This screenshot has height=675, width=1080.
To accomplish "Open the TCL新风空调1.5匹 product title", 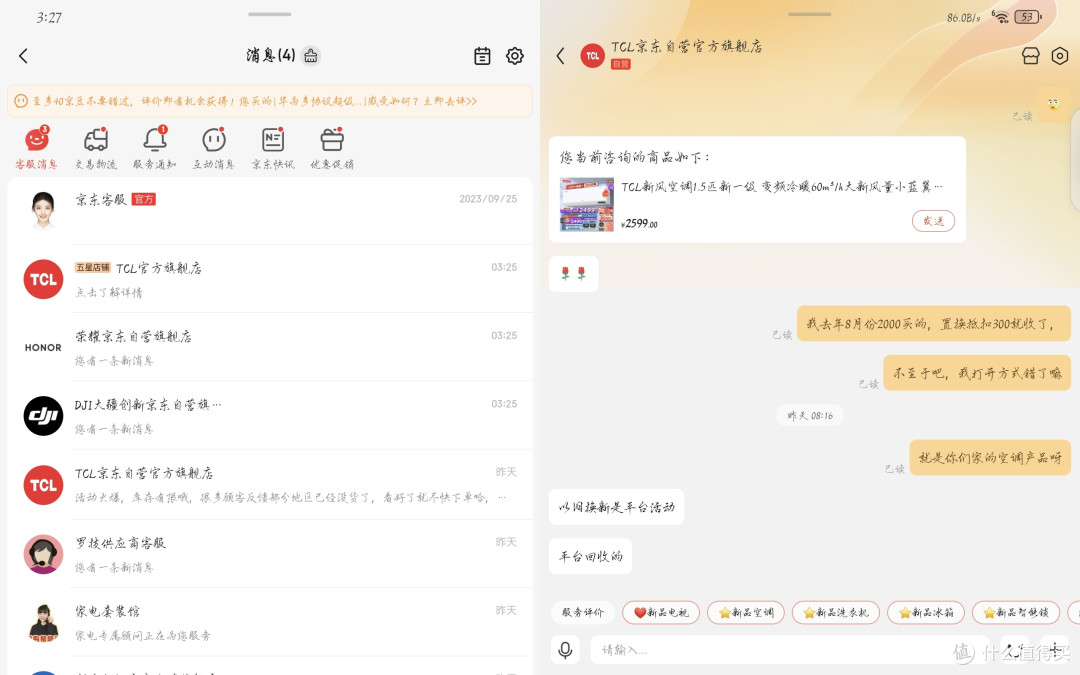I will (782, 187).
